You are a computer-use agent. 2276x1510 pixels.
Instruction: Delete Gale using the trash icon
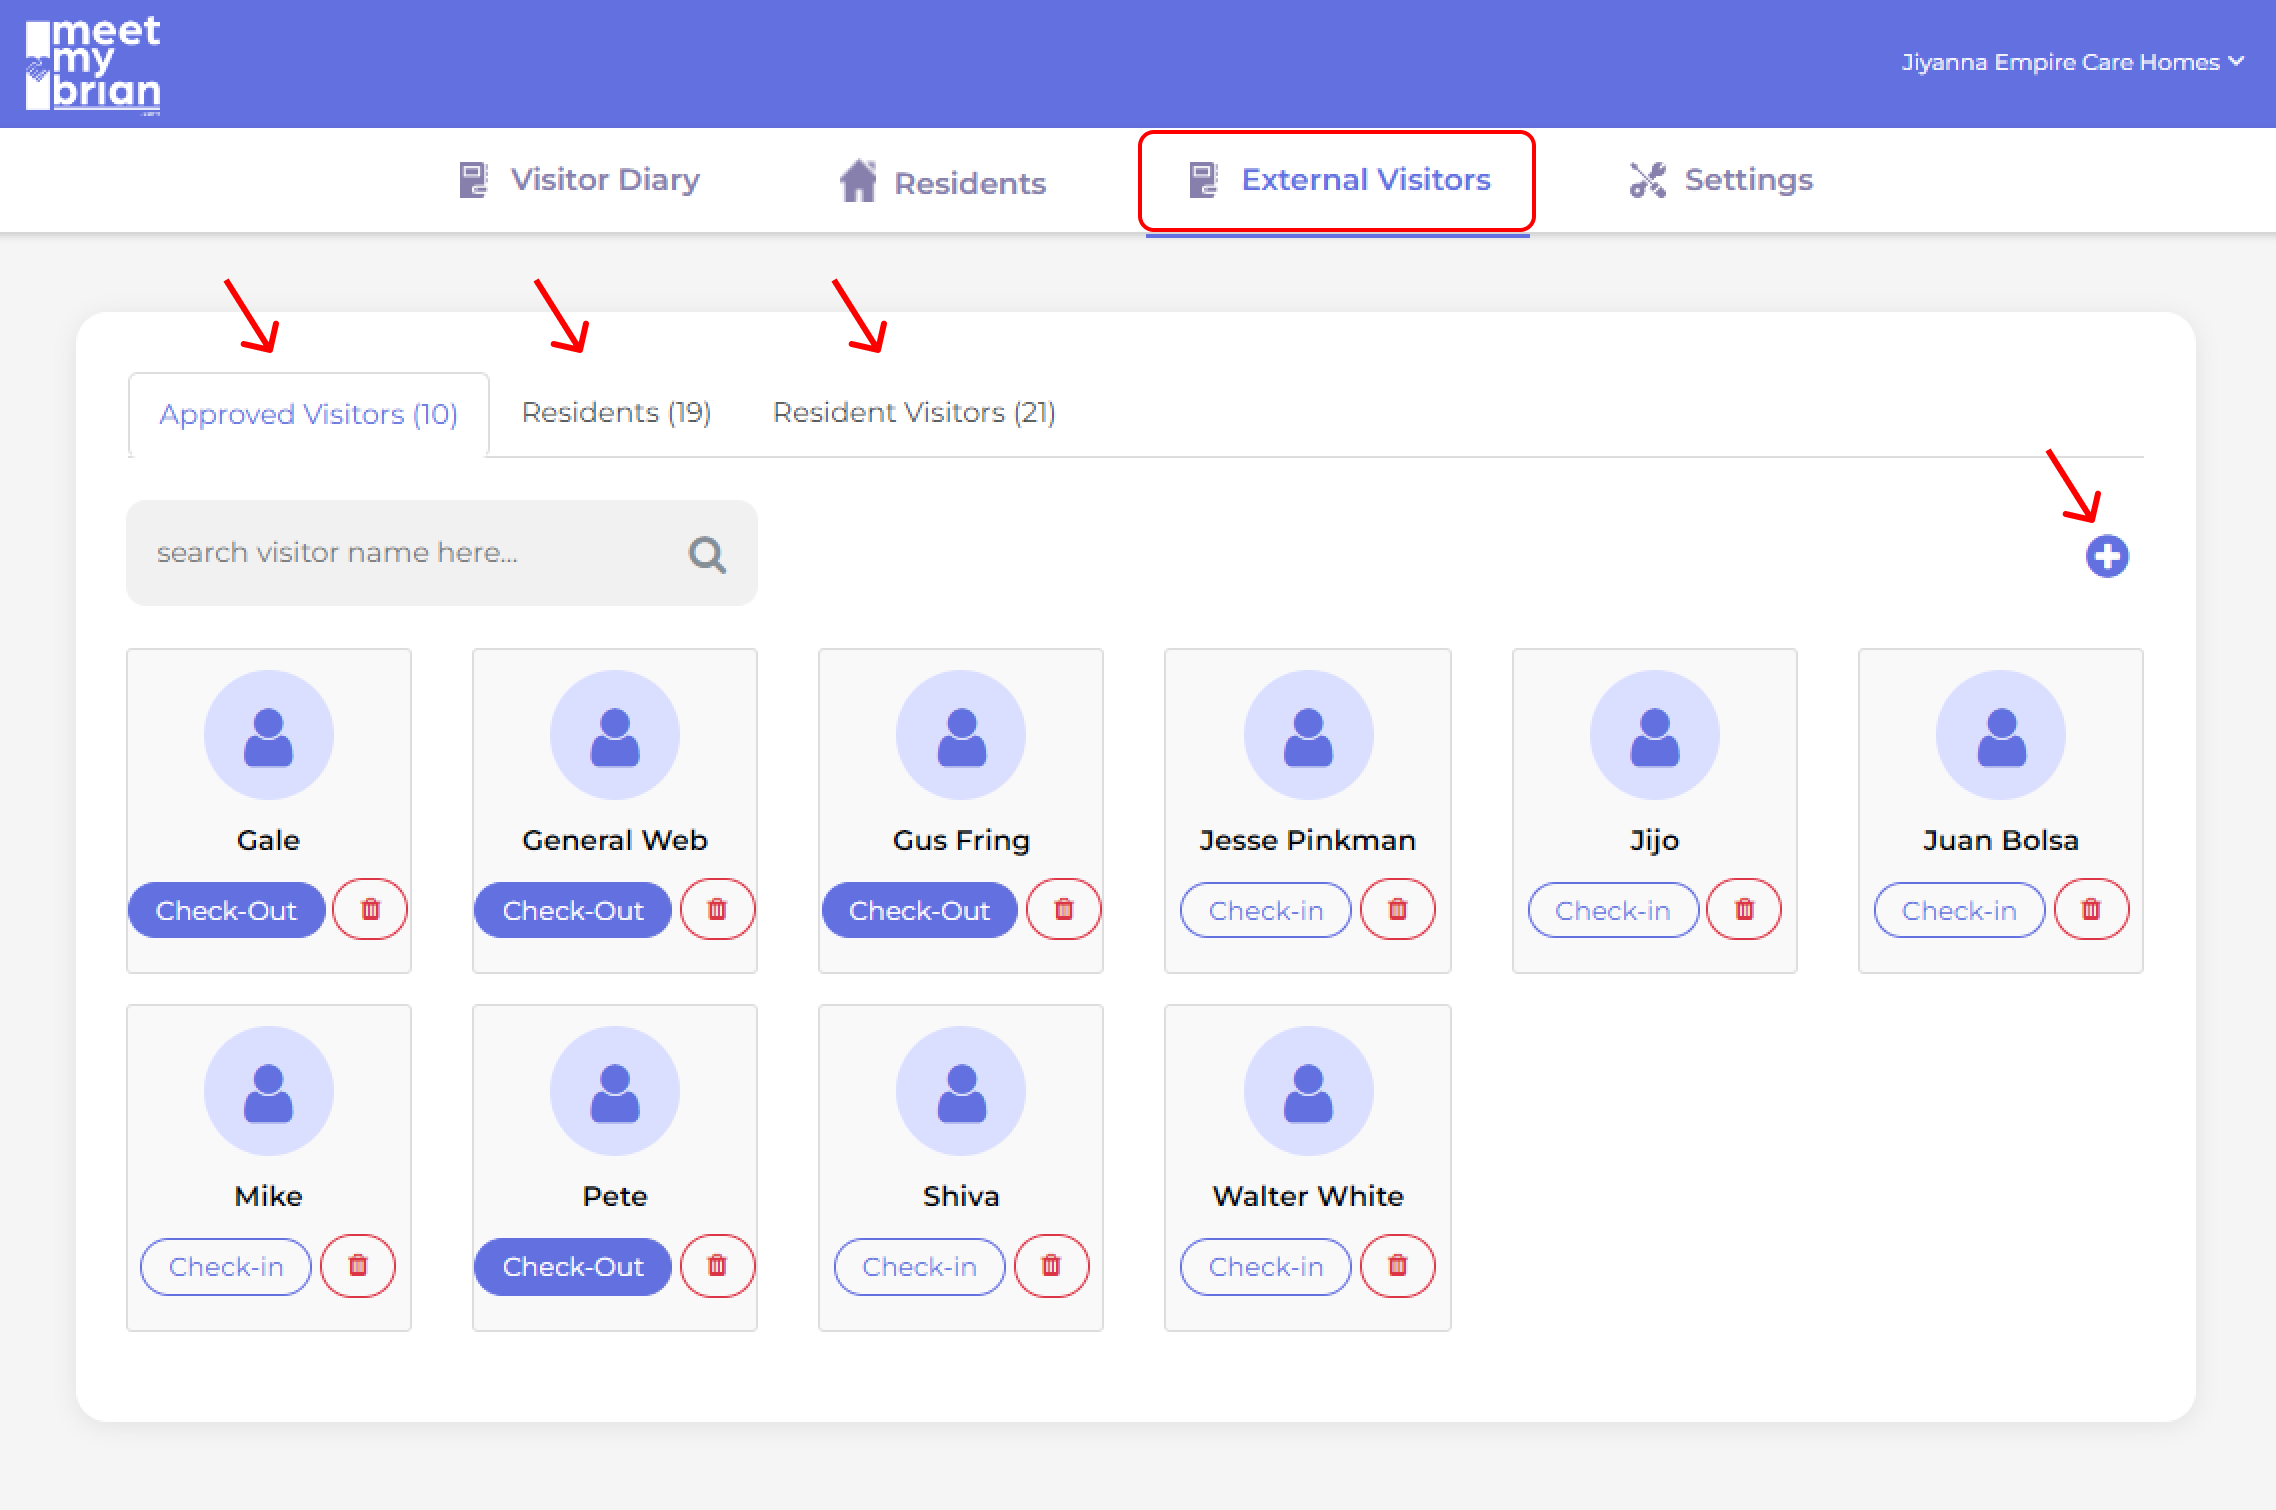tap(370, 909)
